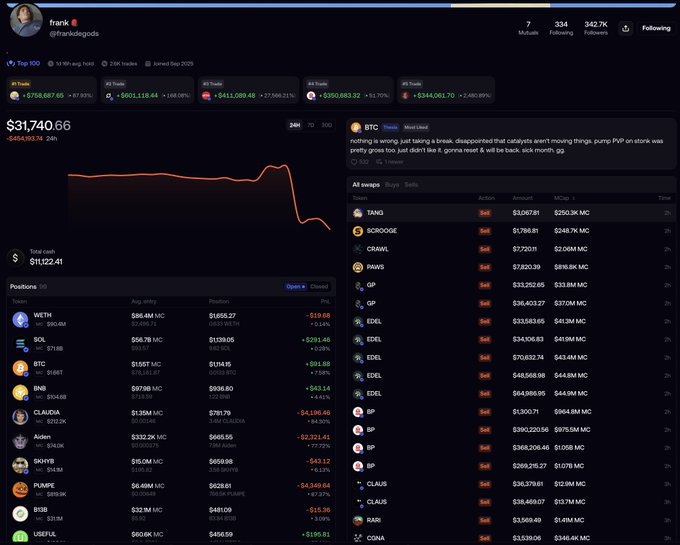Click the BNB token icon
The width and height of the screenshot is (680, 545).
coord(20,392)
